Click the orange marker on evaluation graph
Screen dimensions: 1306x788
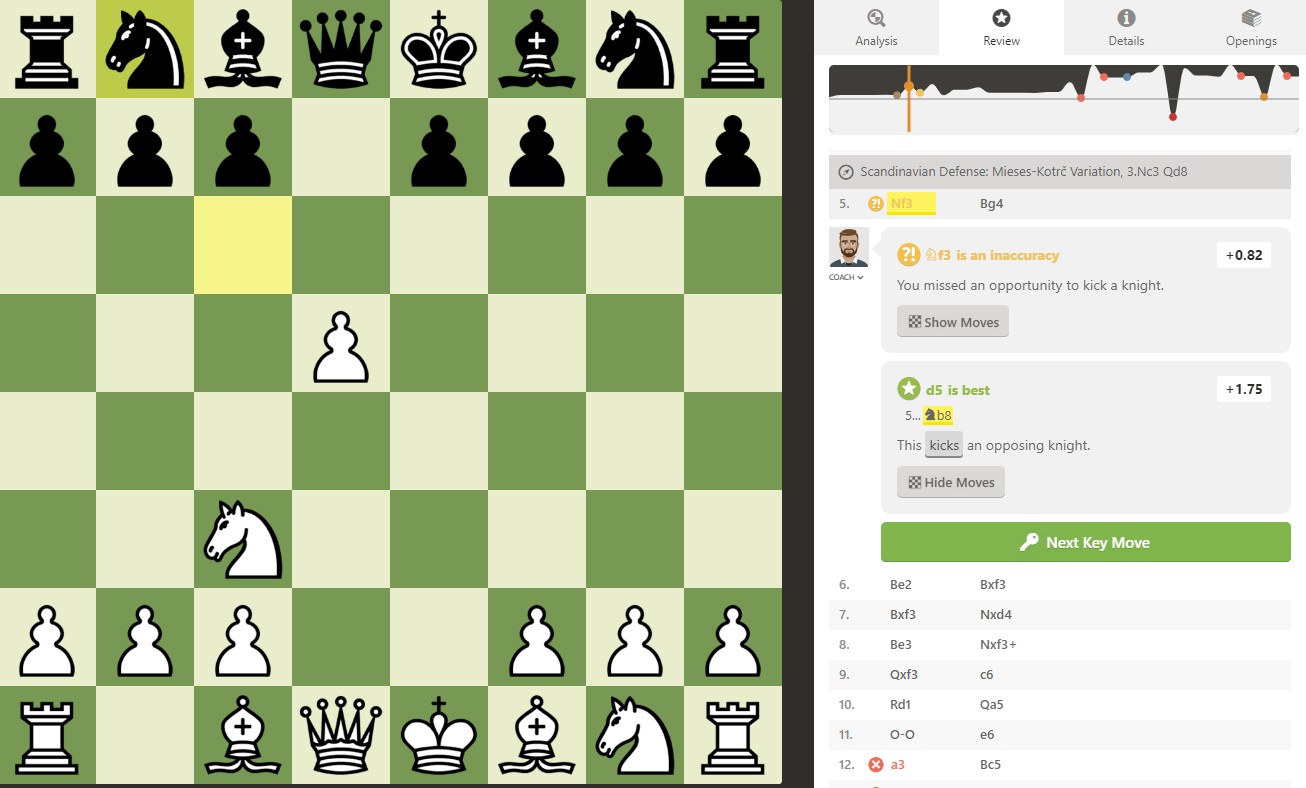point(908,87)
